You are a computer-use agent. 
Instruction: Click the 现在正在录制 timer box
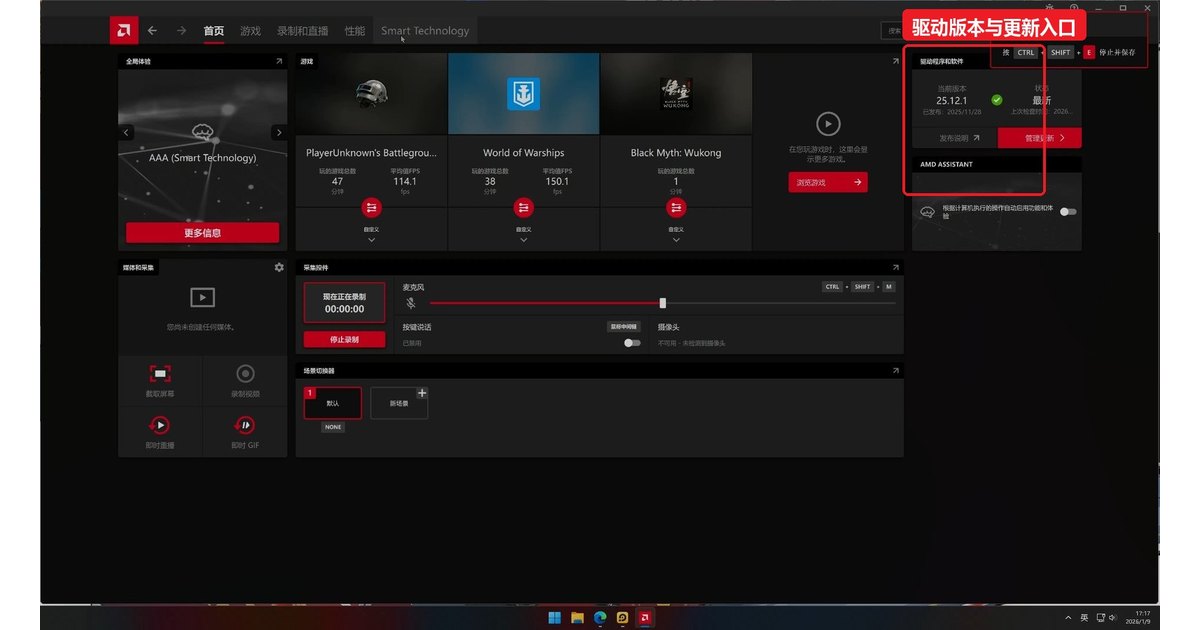(x=344, y=303)
